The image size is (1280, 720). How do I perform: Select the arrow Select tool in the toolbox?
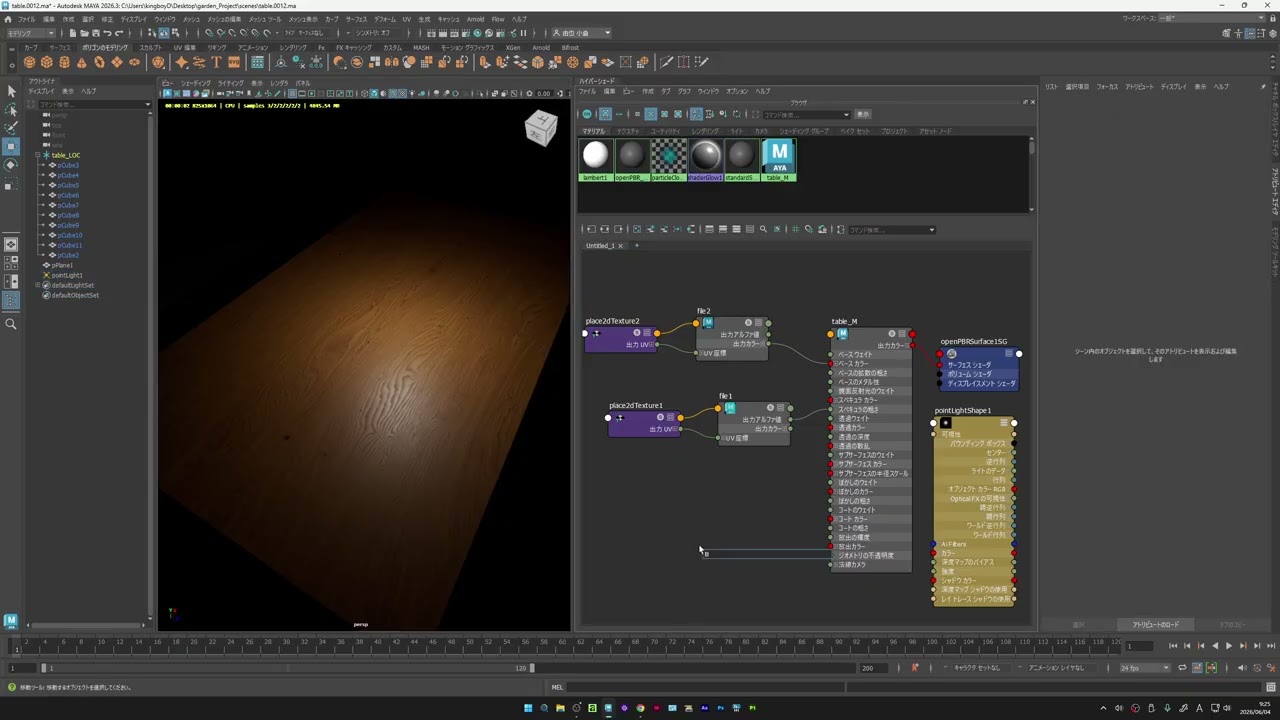coord(11,91)
